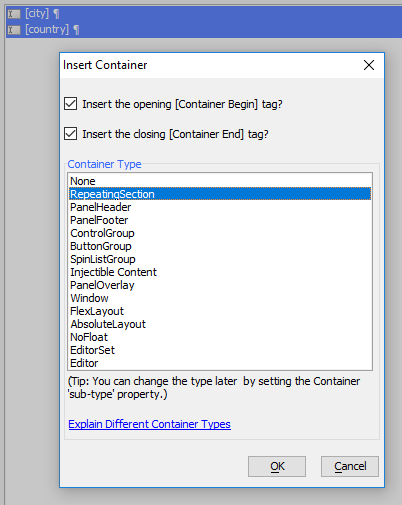The image size is (402, 505).
Task: Choose Window container type
Action: click(x=220, y=298)
